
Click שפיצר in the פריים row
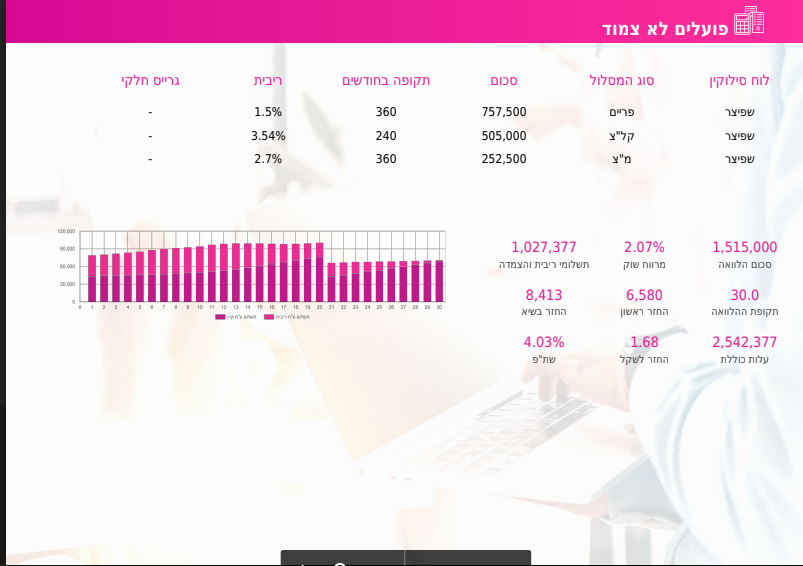(739, 112)
